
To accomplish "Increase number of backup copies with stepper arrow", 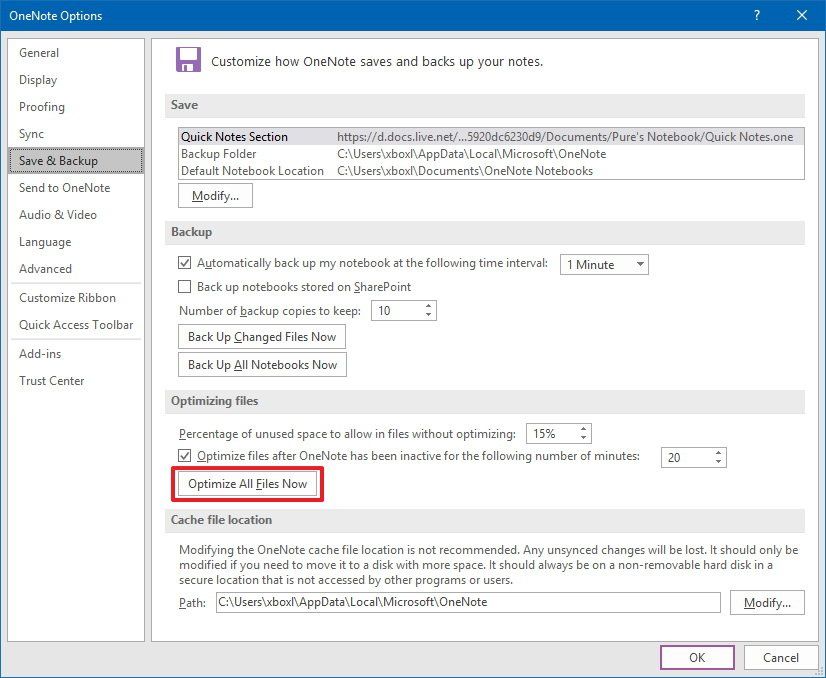I will coord(428,306).
